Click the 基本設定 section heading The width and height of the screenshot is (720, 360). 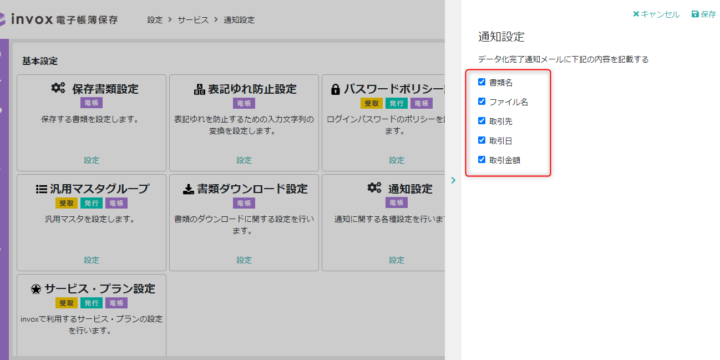coord(39,61)
